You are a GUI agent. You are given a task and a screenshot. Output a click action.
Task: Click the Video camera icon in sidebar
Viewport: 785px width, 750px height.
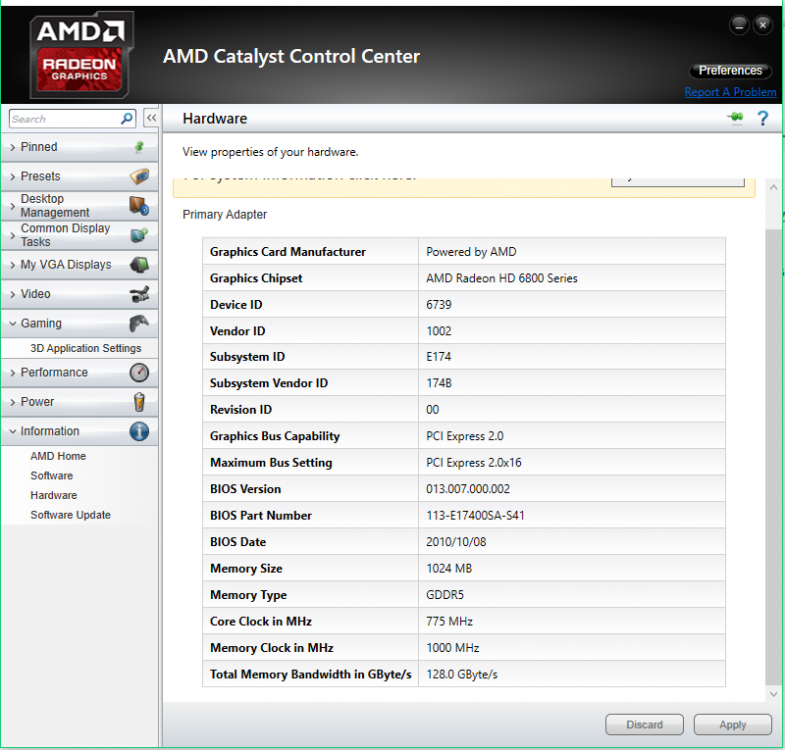click(x=139, y=294)
